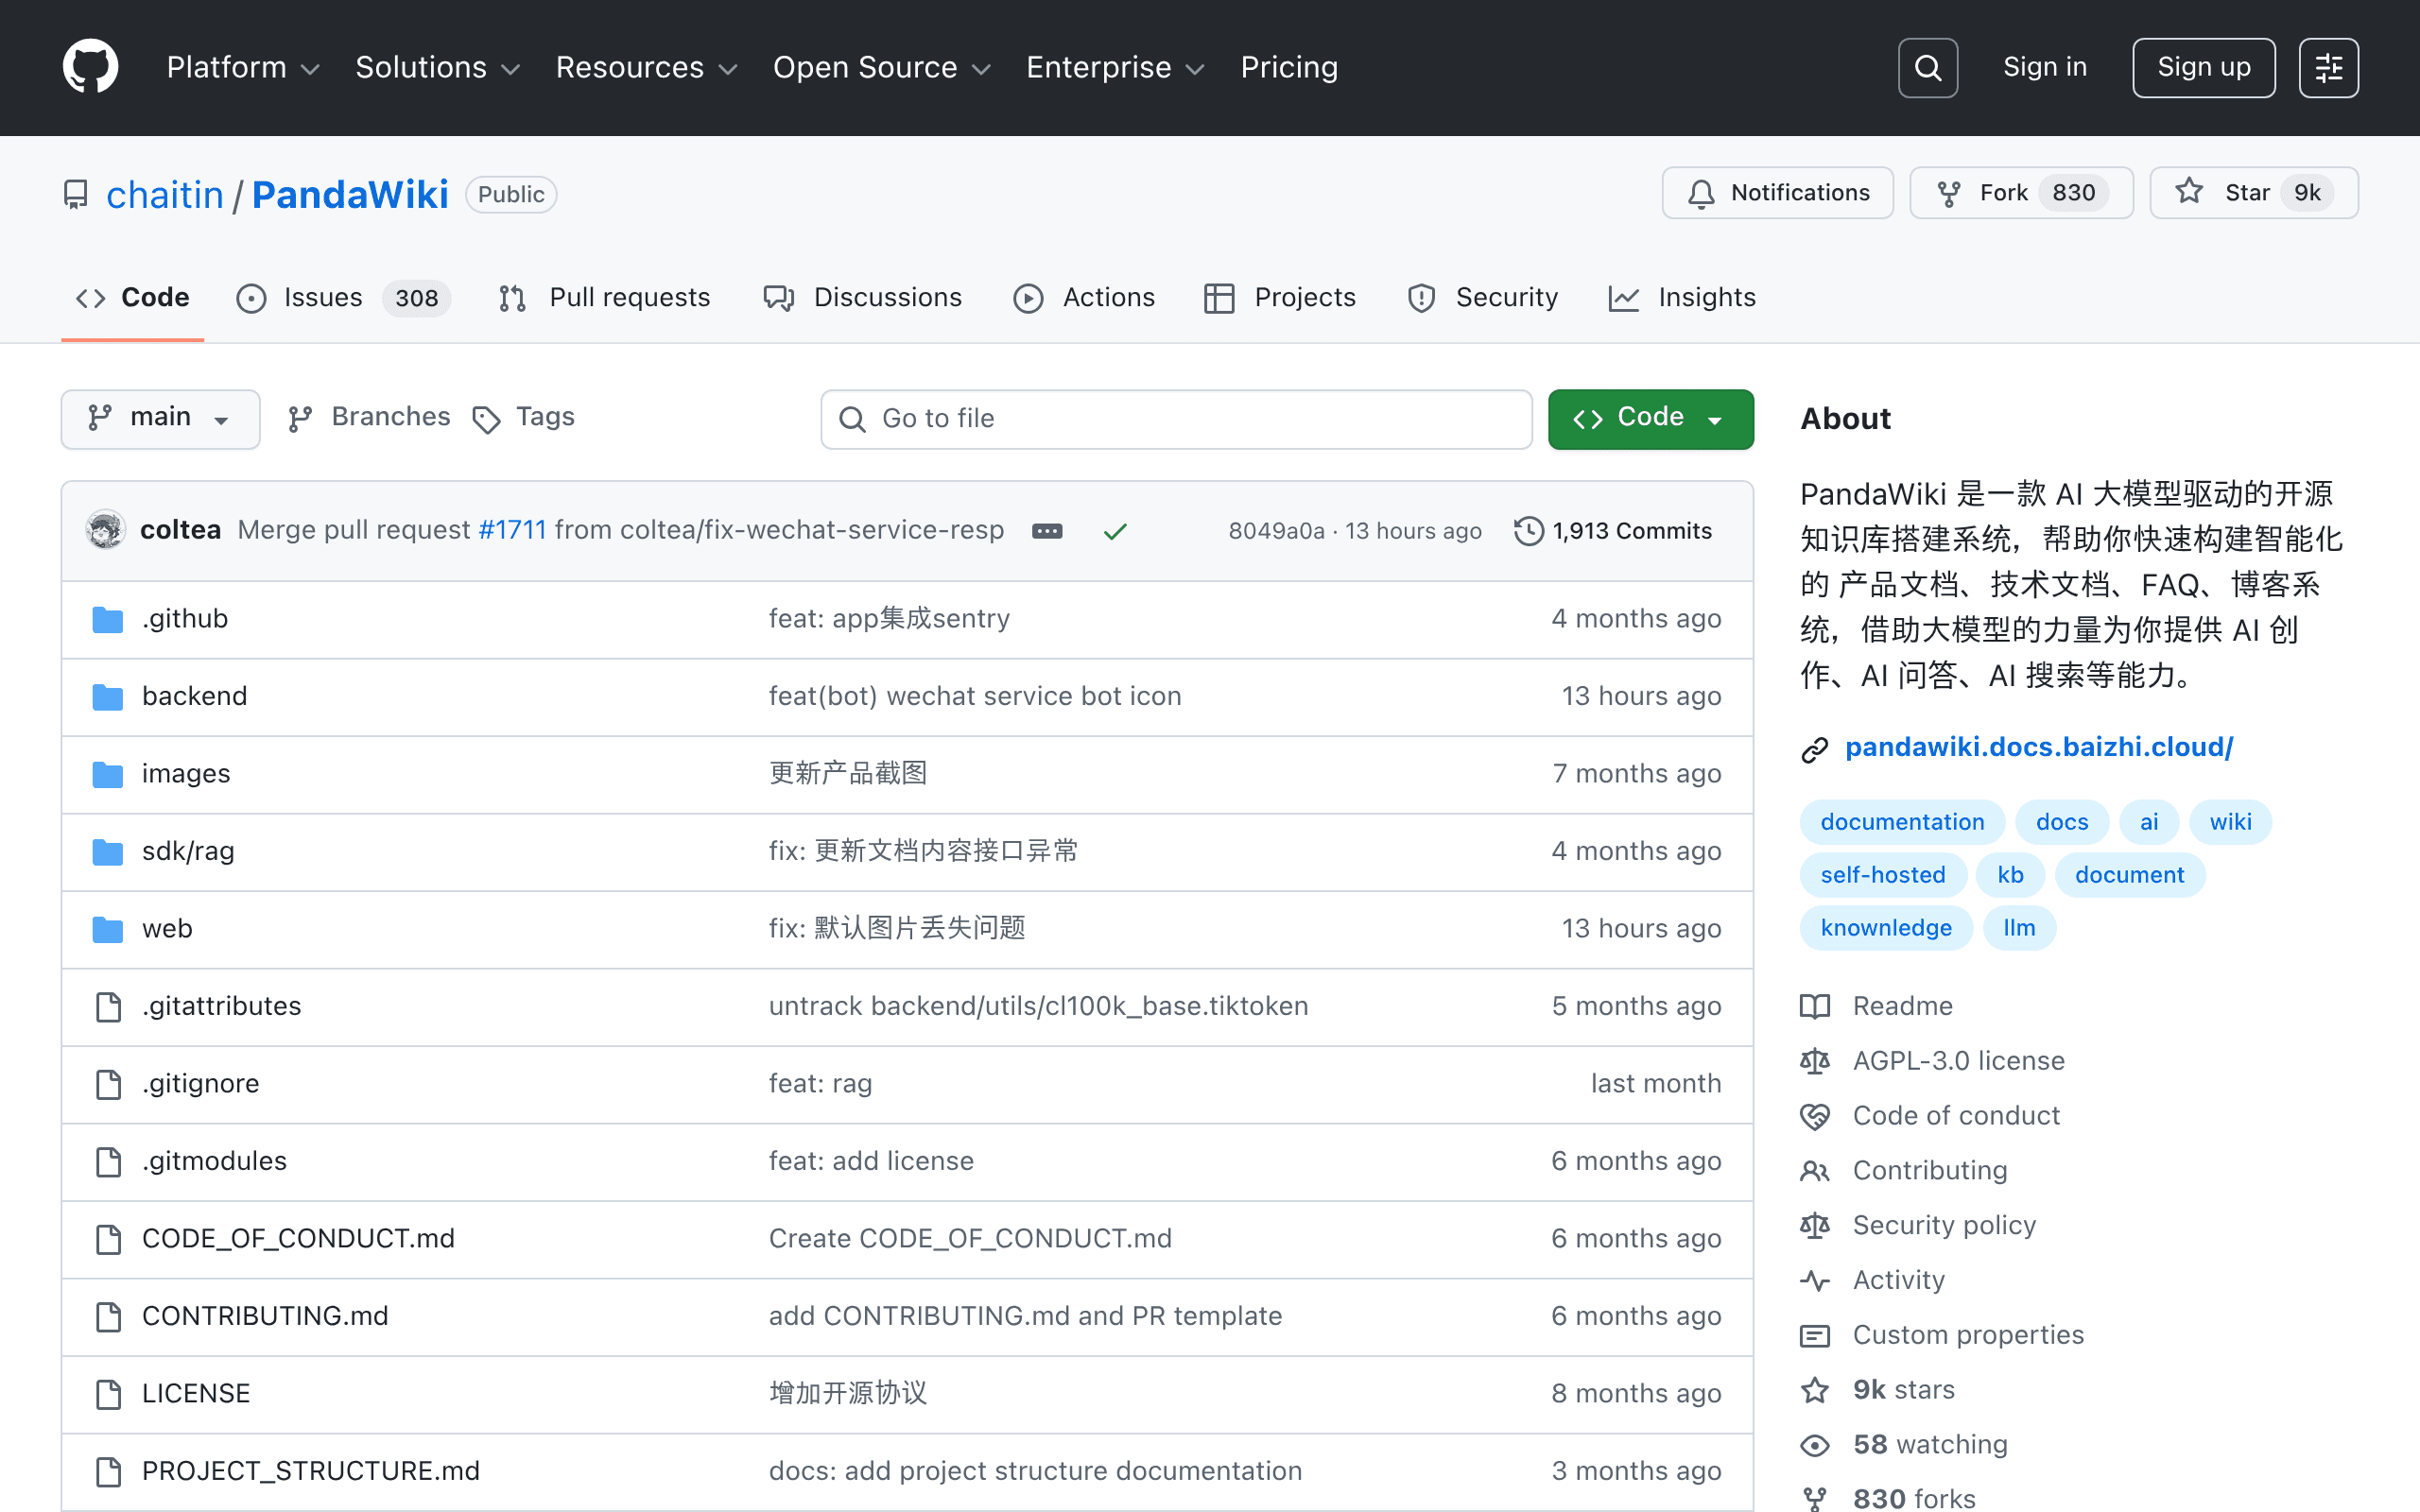Open pull request #1711 link

pyautogui.click(x=512, y=530)
